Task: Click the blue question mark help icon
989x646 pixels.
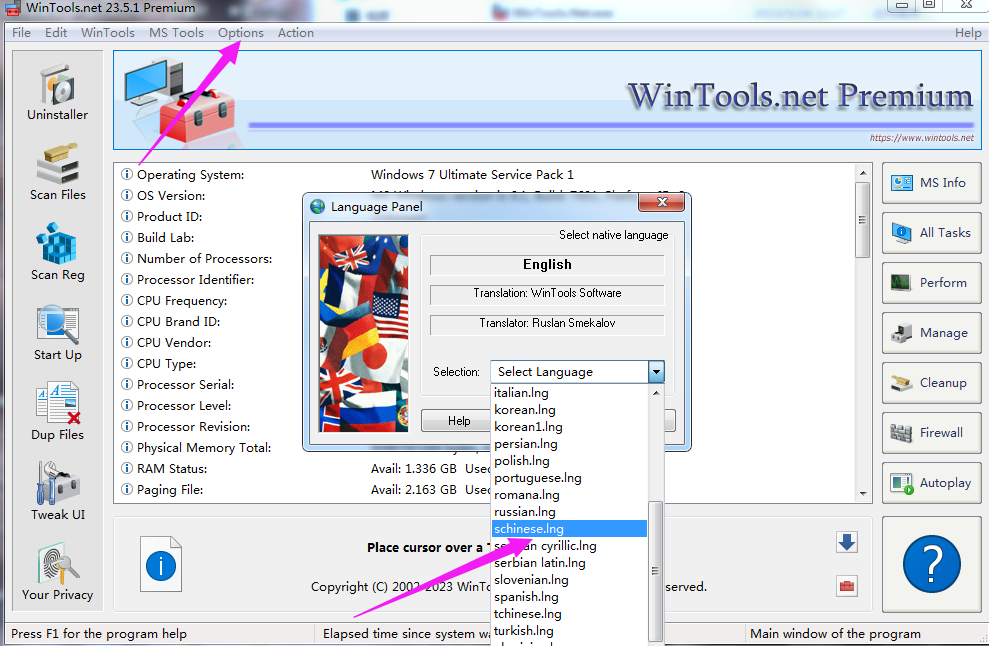Action: pyautogui.click(x=930, y=564)
